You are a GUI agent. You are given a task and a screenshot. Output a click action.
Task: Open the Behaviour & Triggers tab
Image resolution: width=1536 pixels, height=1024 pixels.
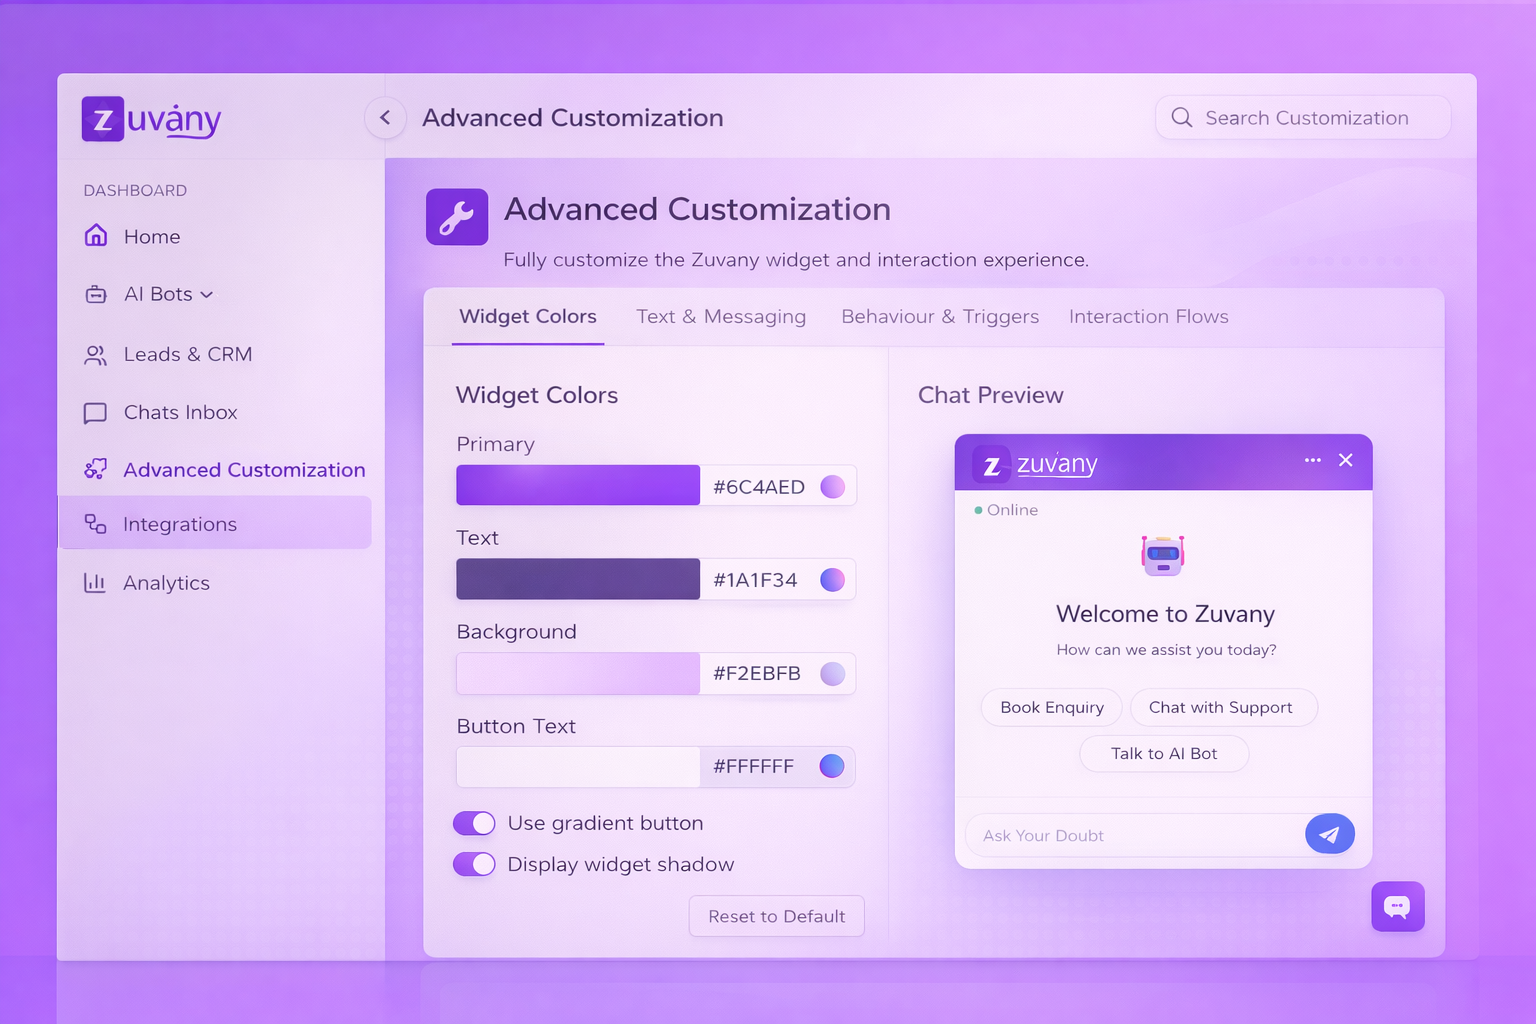tap(939, 316)
